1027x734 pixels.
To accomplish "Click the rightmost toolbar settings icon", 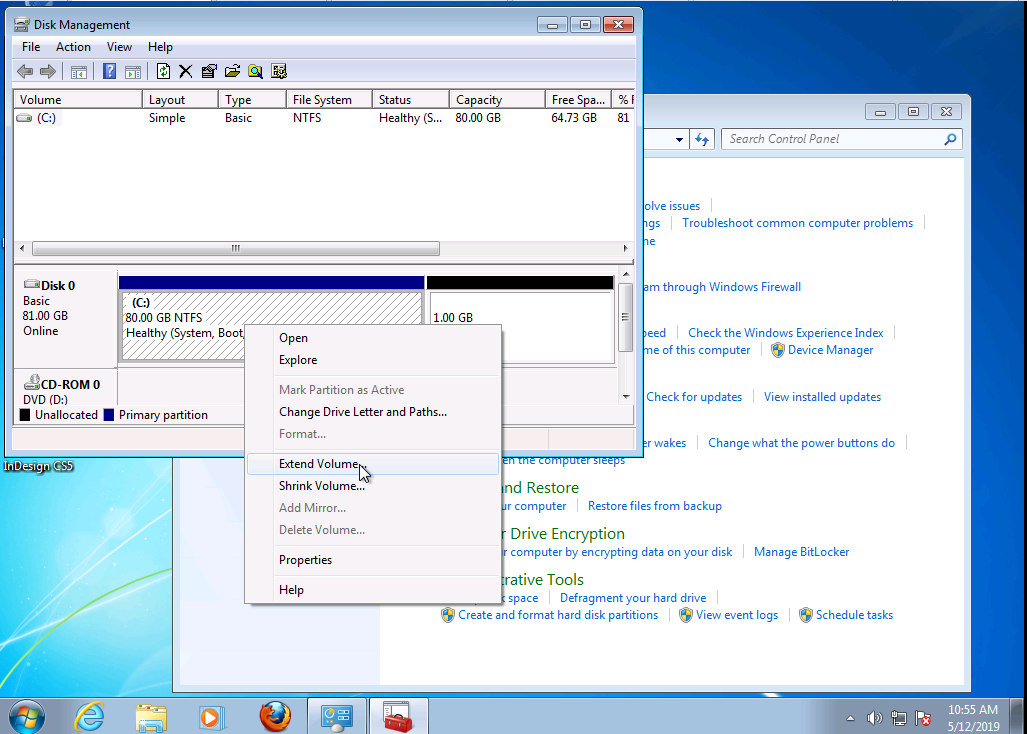I will [279, 71].
